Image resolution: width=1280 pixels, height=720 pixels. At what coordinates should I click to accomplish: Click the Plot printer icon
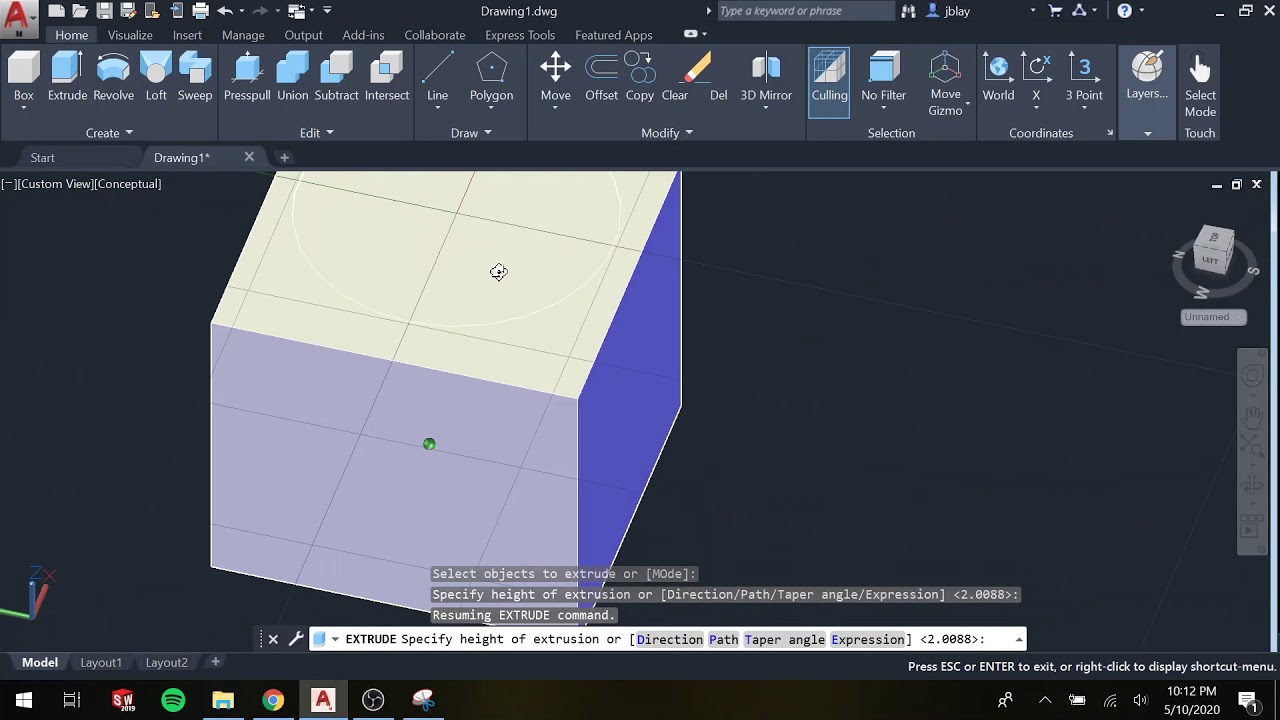pos(200,11)
